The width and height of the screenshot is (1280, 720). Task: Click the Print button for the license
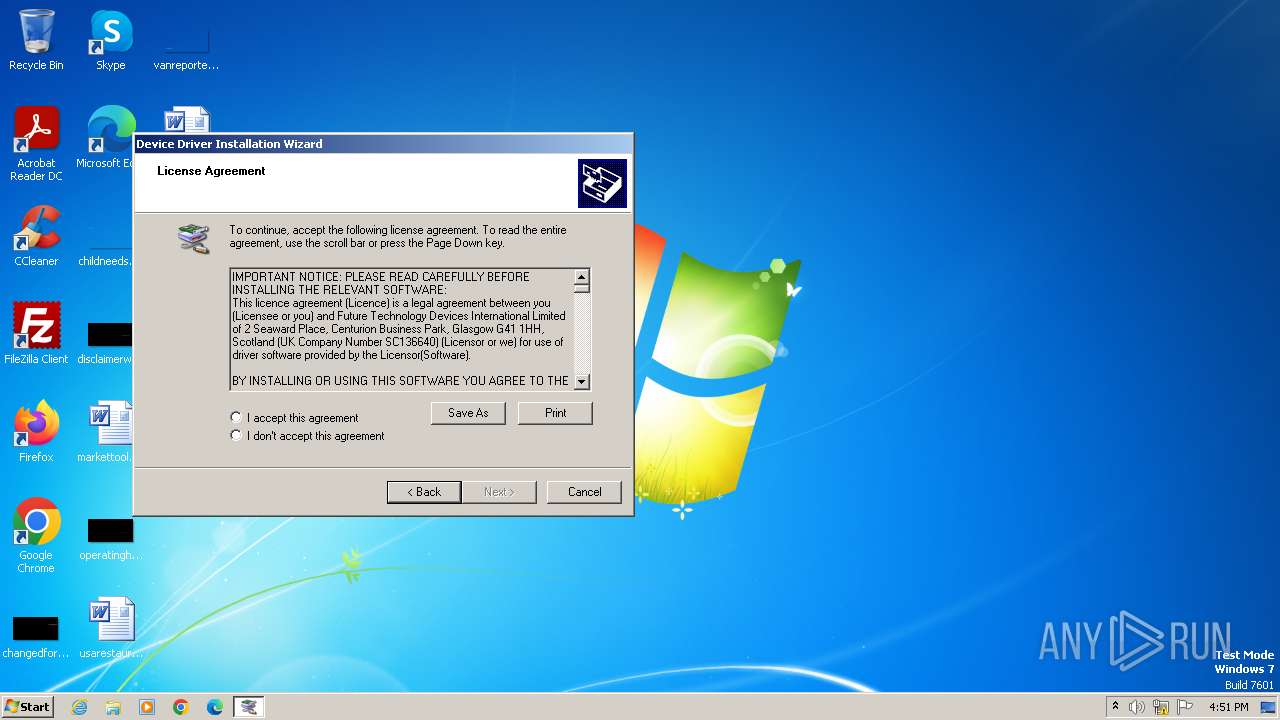pos(555,413)
